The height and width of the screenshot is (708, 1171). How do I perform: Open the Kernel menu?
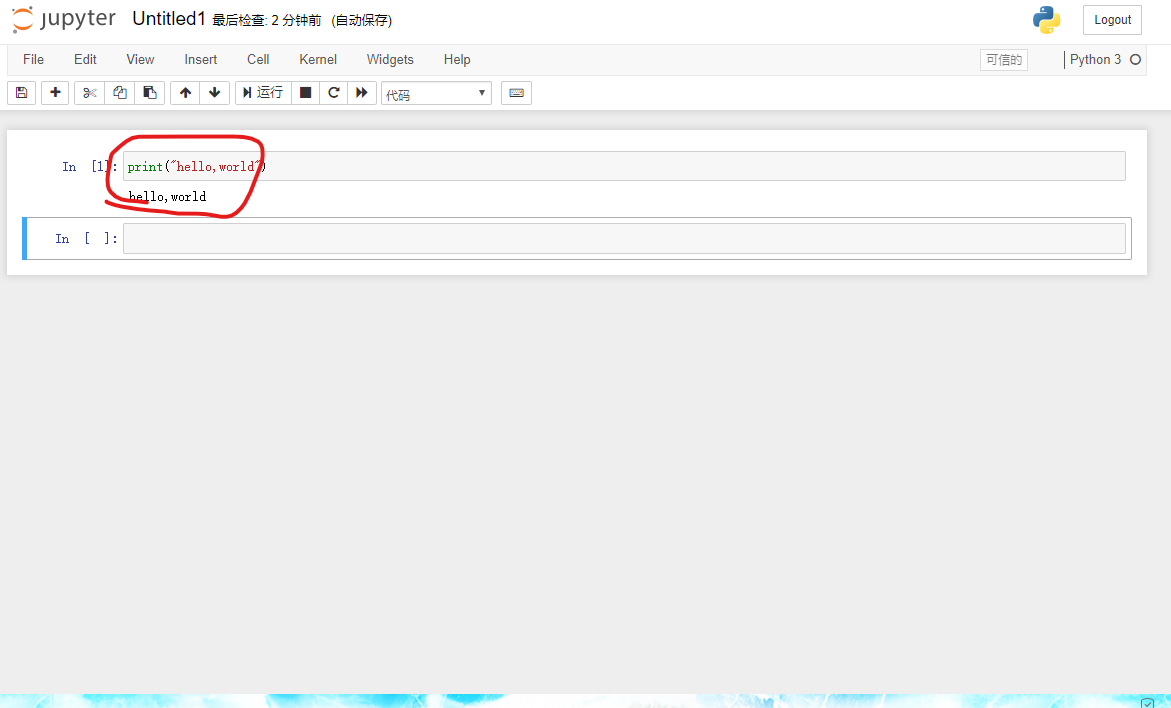point(318,60)
